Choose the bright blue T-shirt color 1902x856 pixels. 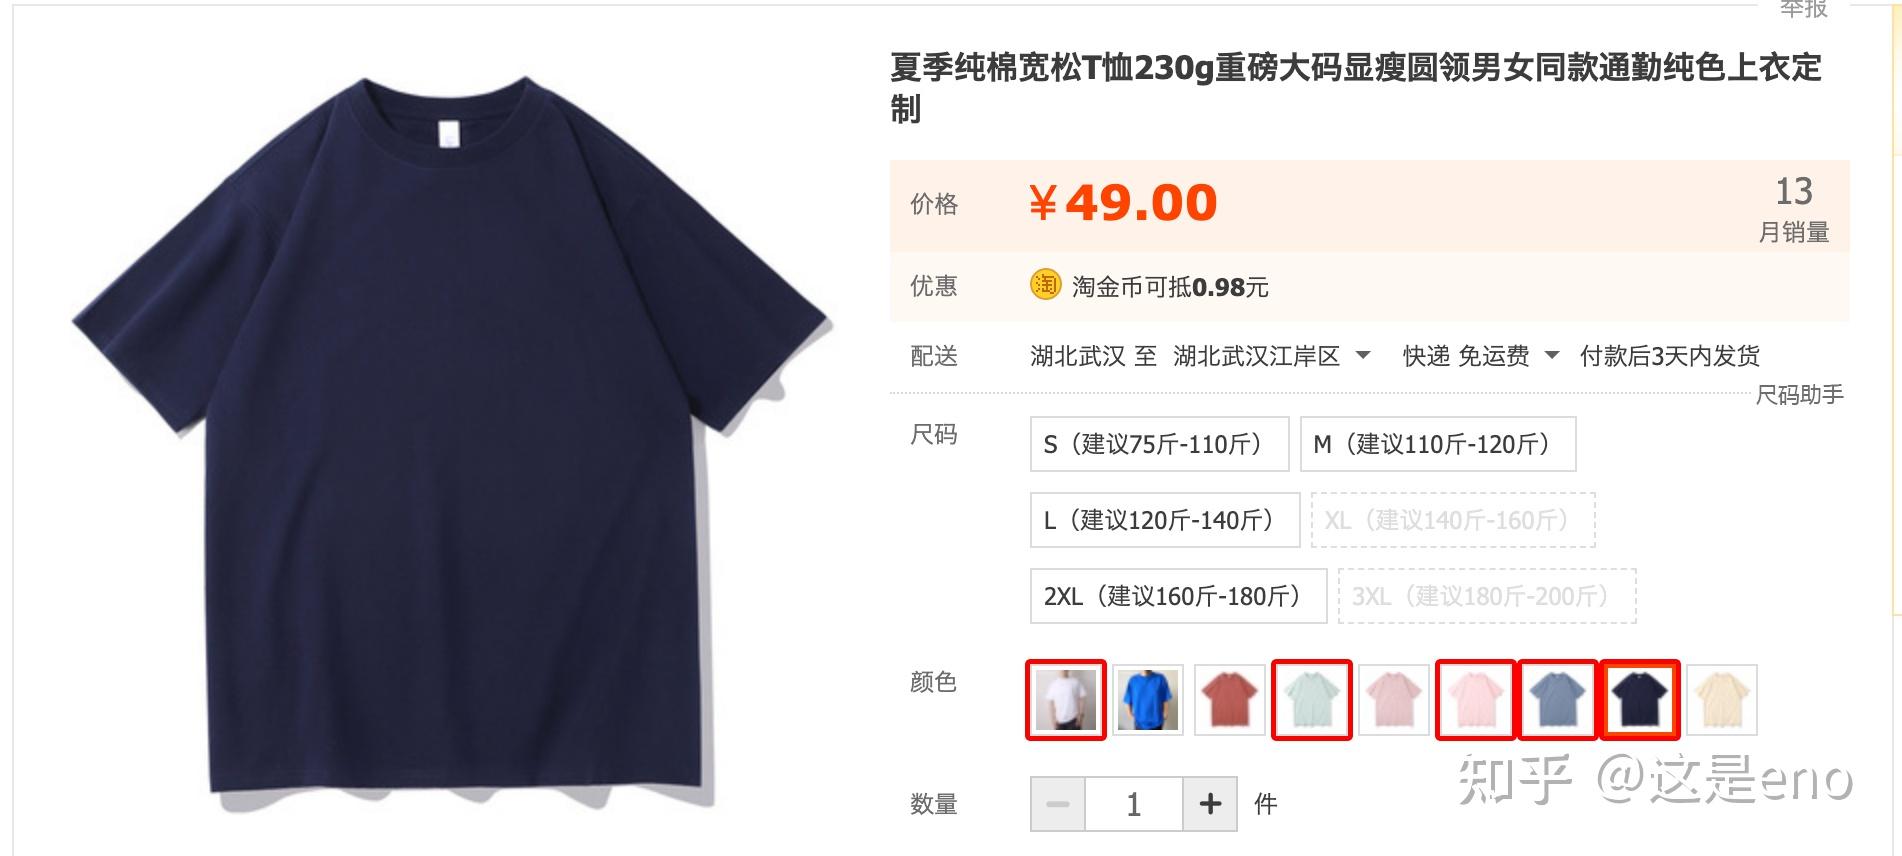tap(1148, 700)
